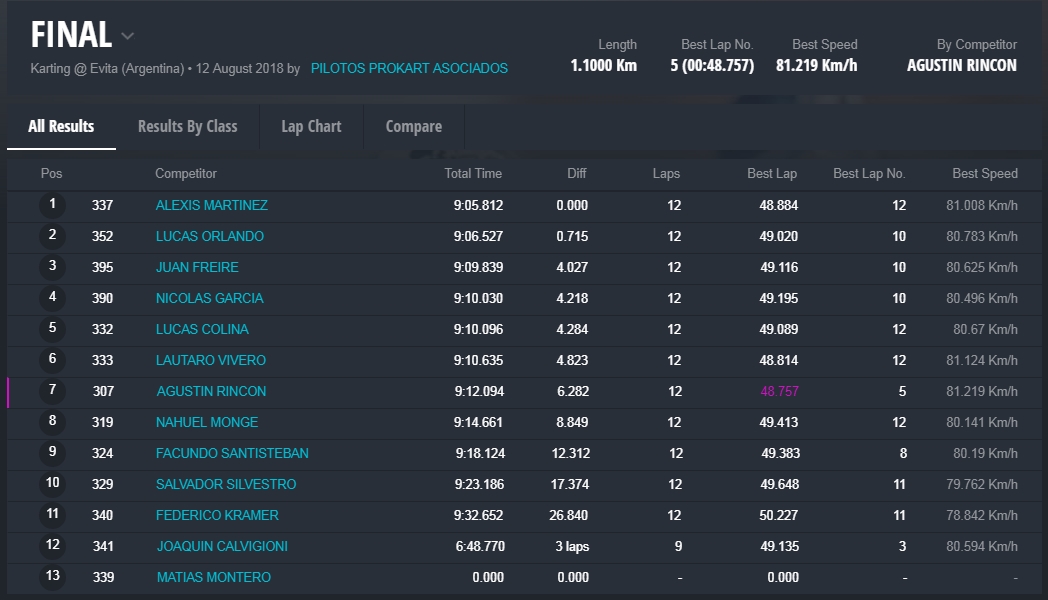This screenshot has height=600, width=1048.
Task: Click FACUNDO SANTISTEBAN entry
Action: tap(232, 454)
